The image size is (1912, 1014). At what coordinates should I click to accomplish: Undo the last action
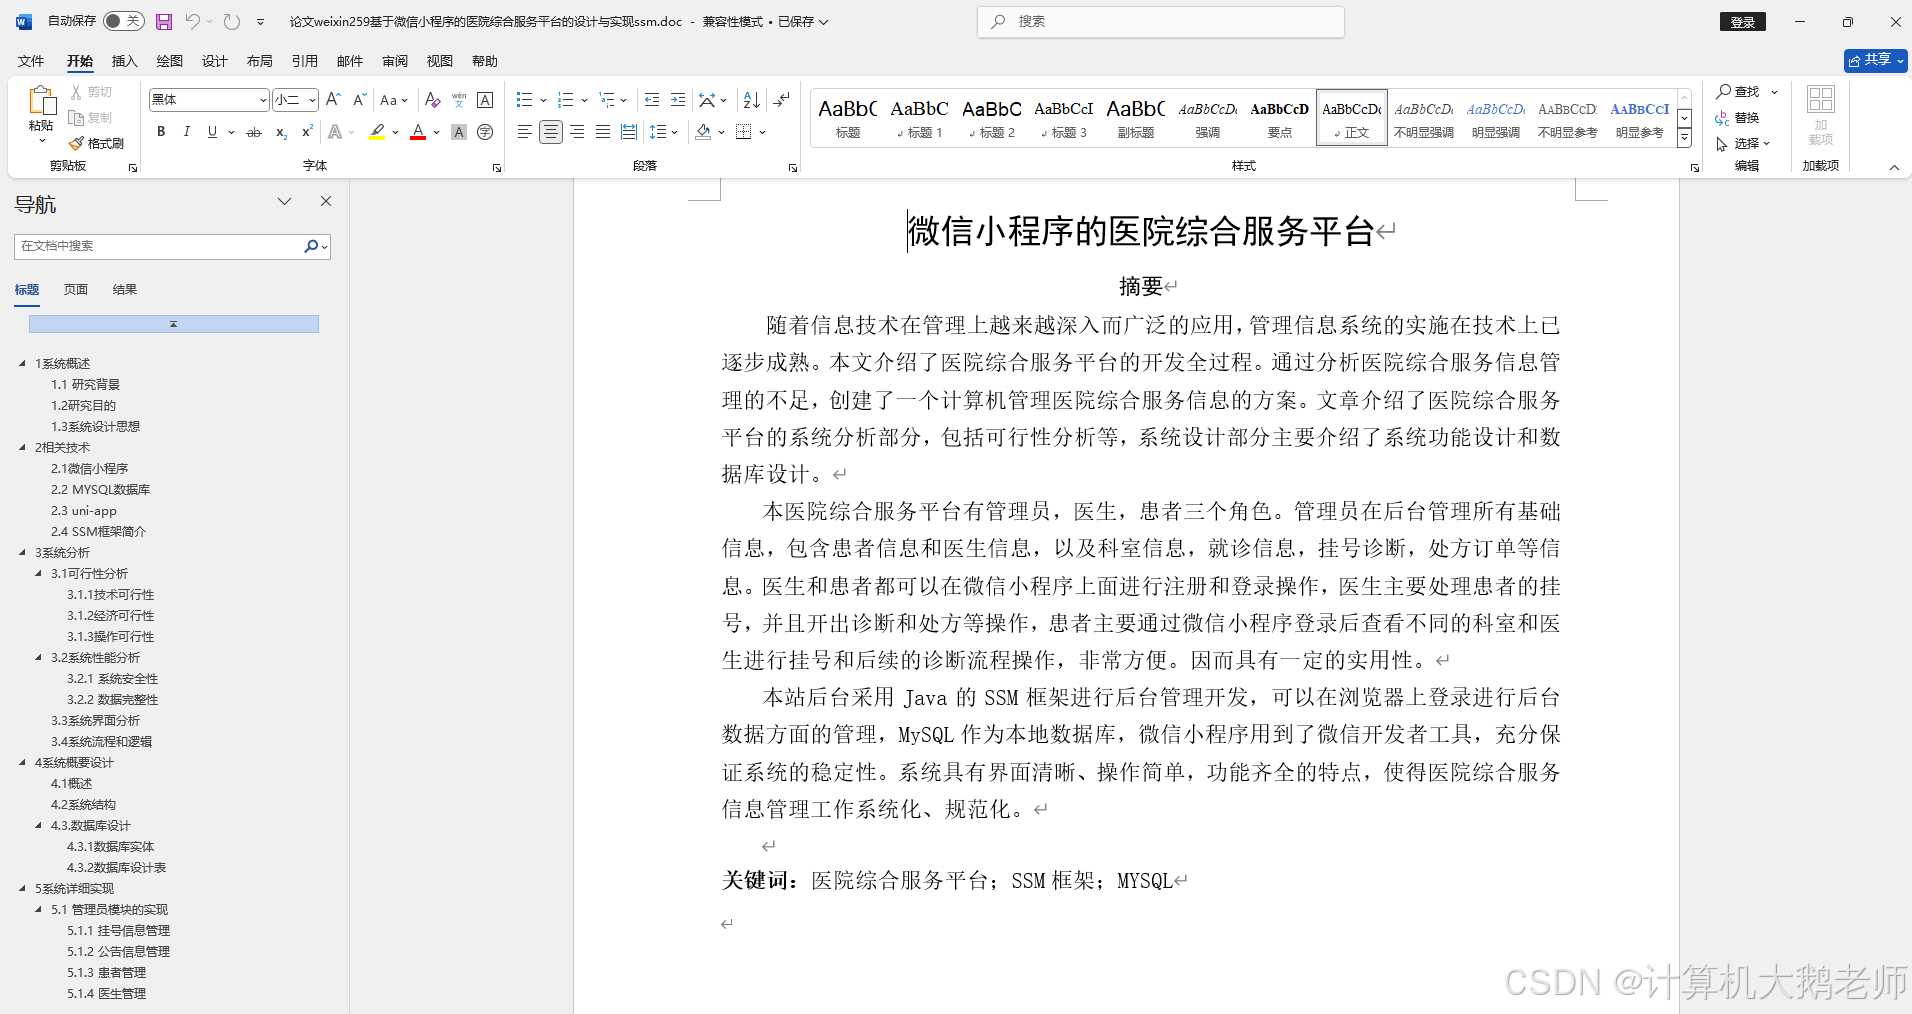[x=192, y=21]
